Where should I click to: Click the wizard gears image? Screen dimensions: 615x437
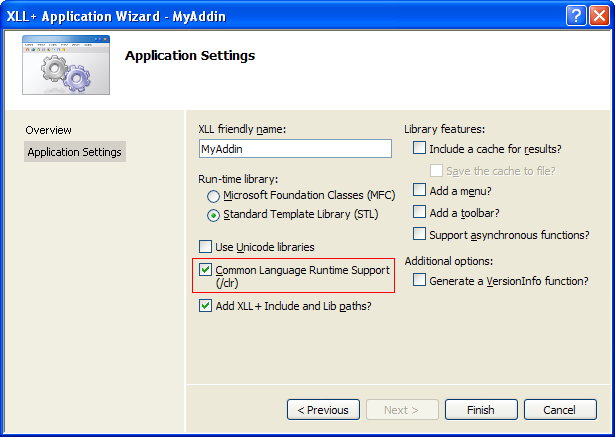point(66,65)
